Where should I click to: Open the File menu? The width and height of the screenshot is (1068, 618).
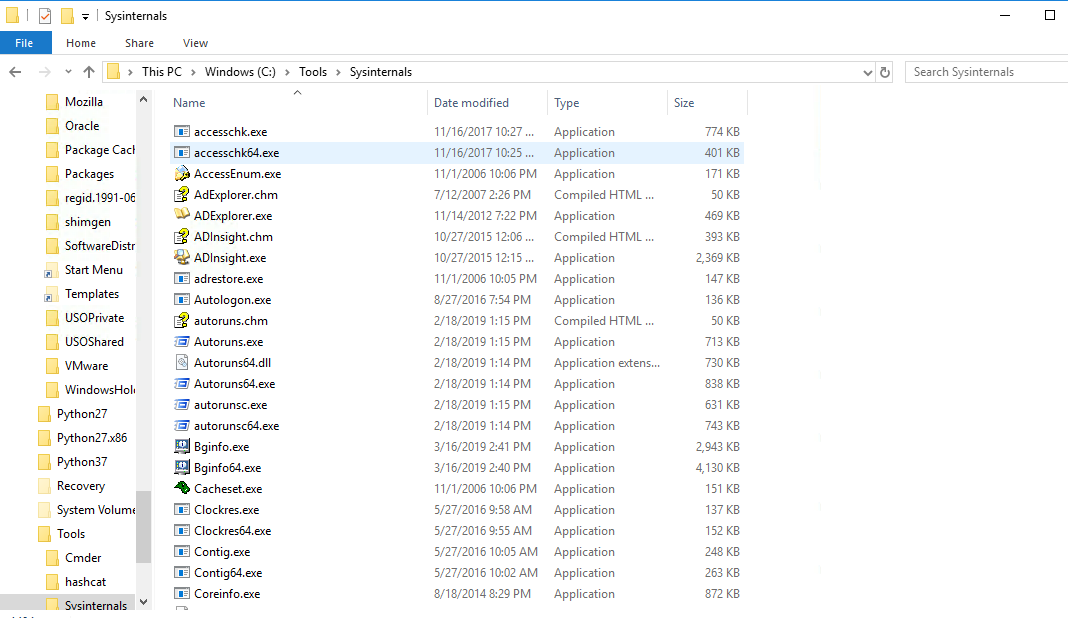(x=25, y=43)
